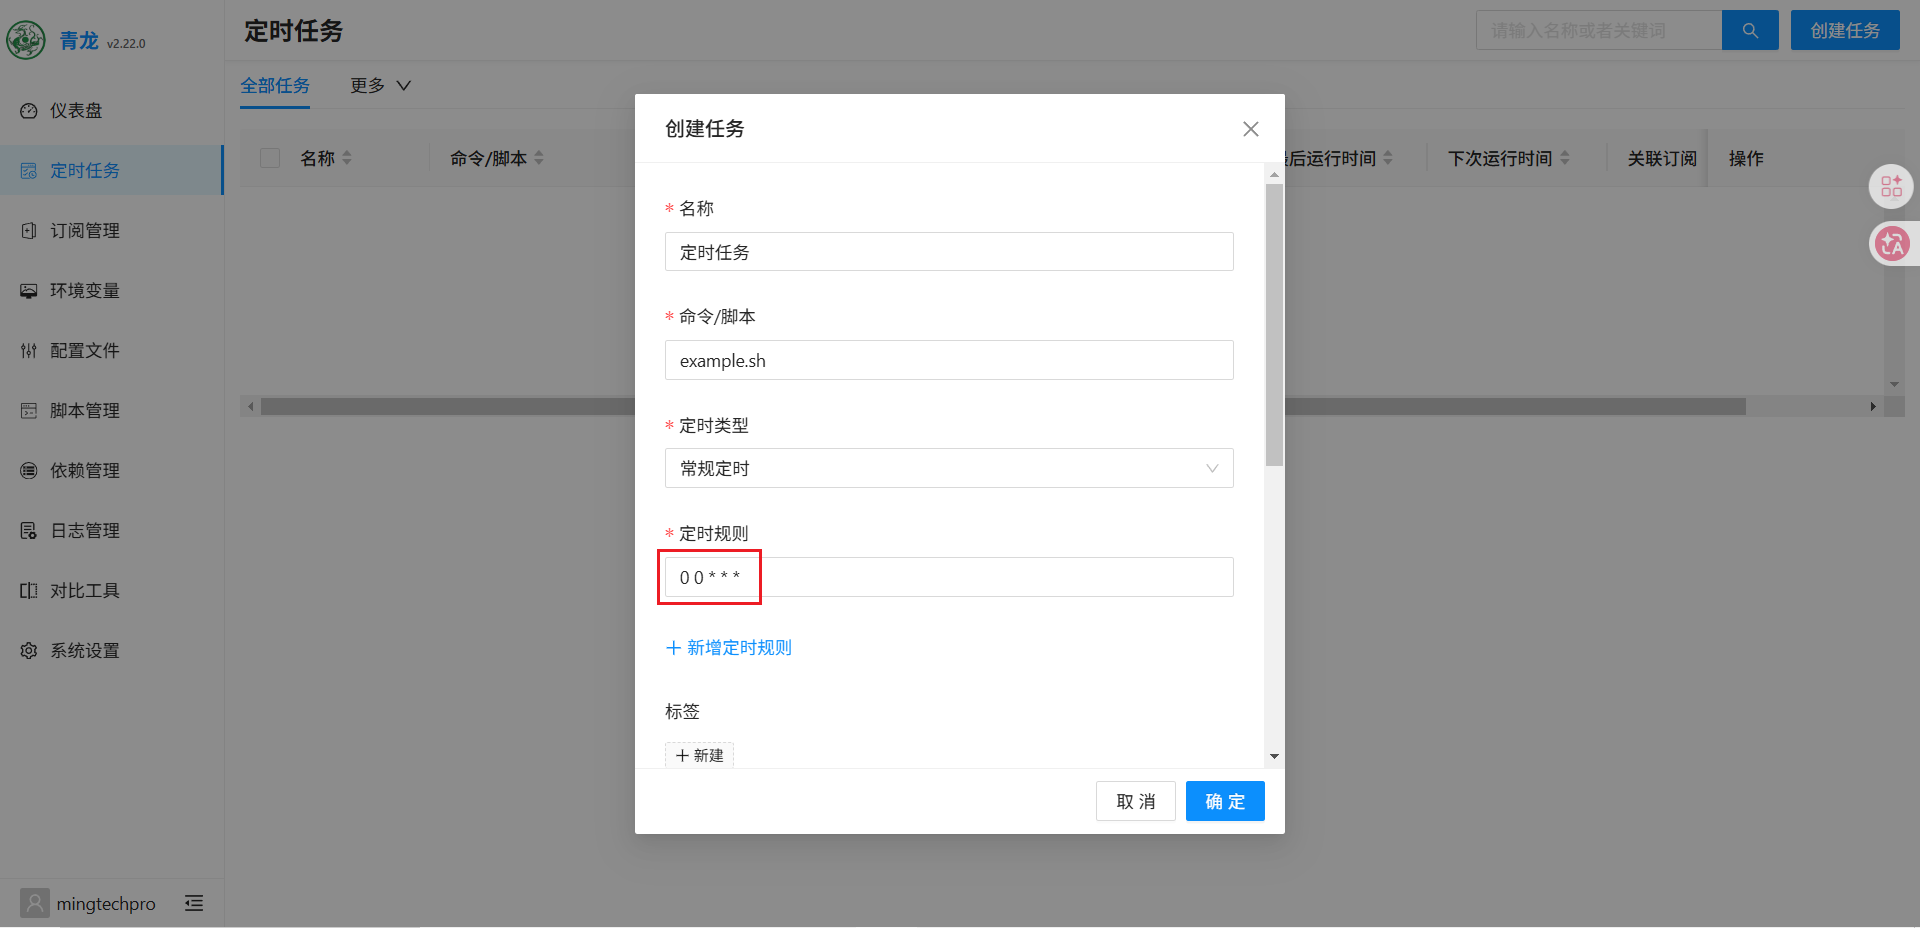Click the search magnifier icon button

click(1750, 30)
